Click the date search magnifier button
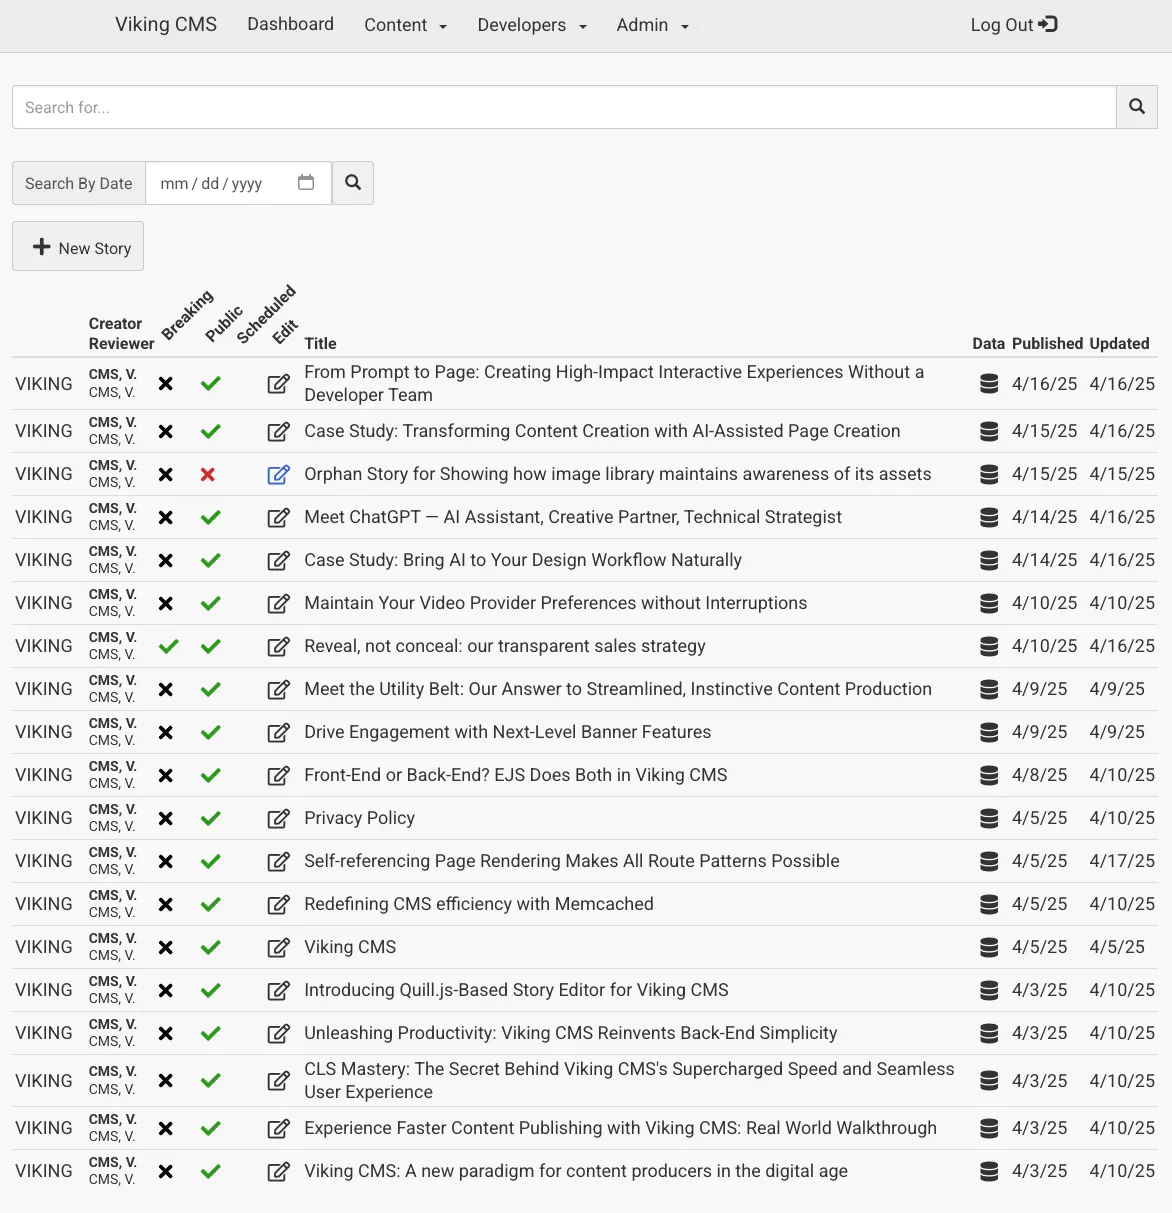Viewport: 1172px width, 1213px height. click(x=353, y=183)
